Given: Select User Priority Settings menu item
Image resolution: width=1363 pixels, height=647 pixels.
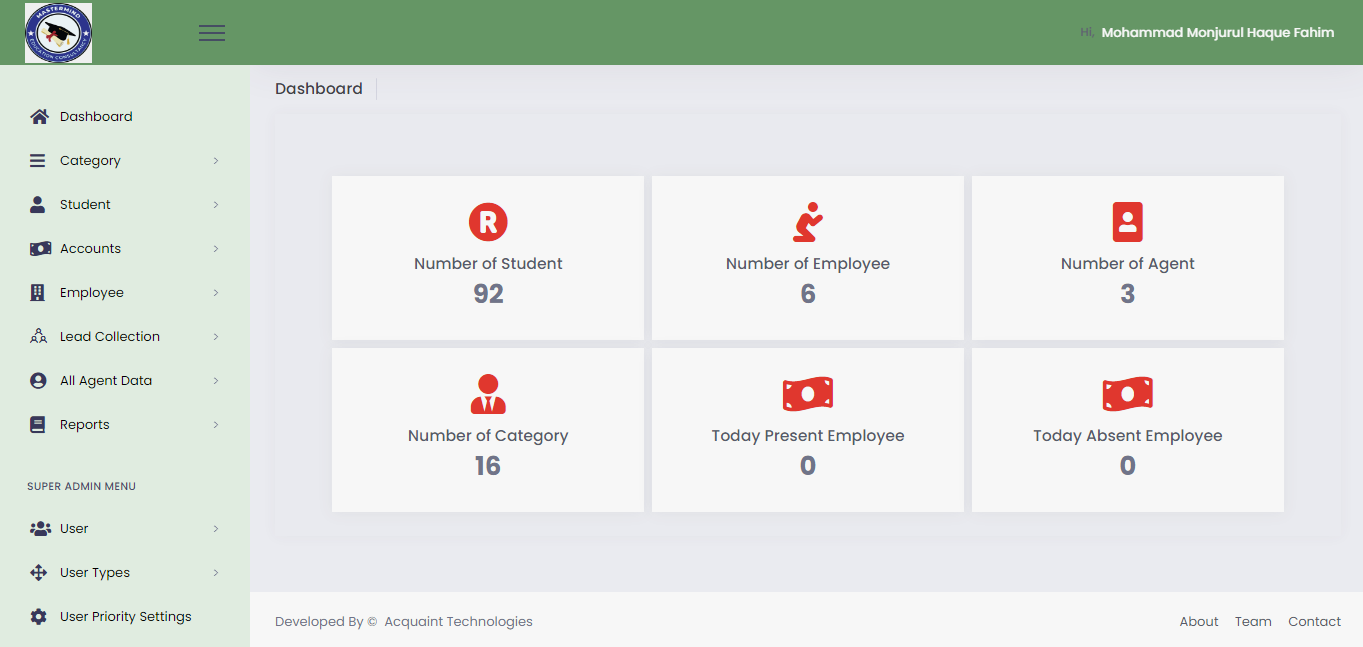Looking at the screenshot, I should (x=125, y=616).
